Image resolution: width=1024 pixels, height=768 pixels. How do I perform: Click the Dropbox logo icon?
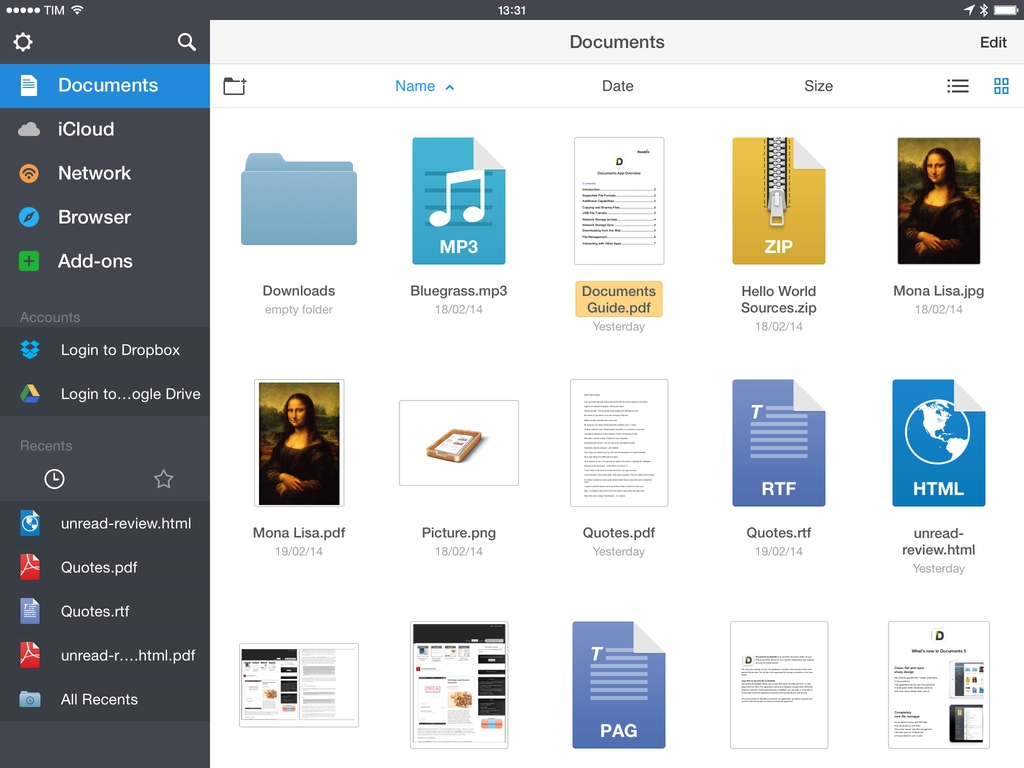(x=29, y=350)
